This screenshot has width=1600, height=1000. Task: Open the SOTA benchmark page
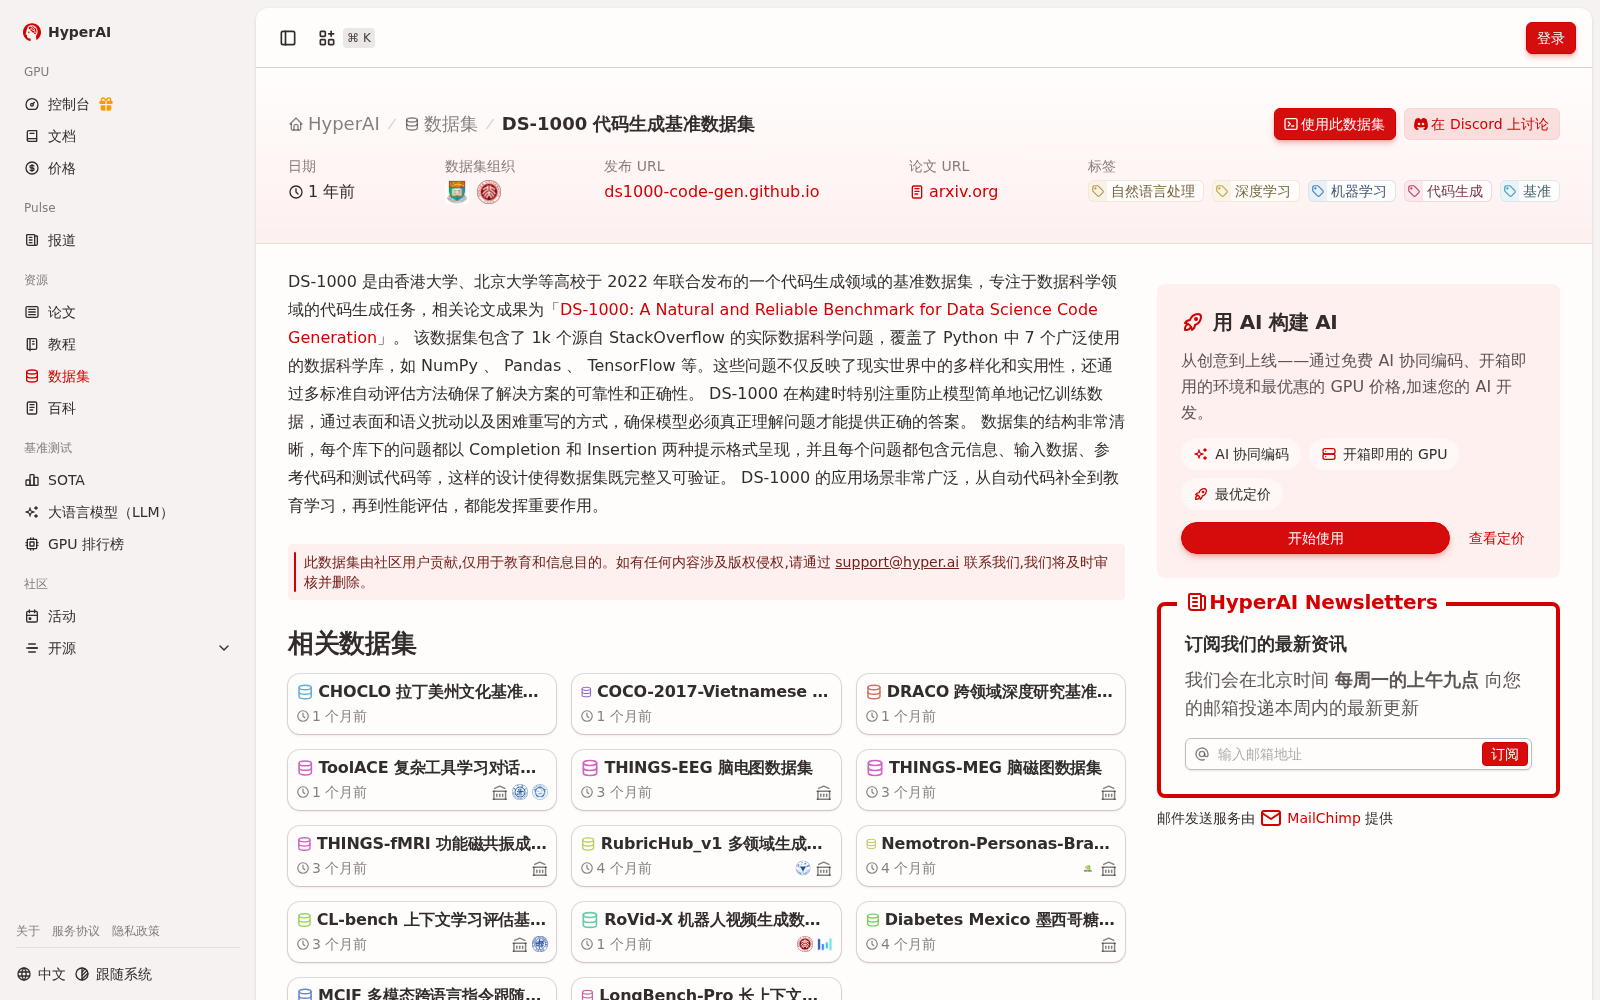point(128,480)
